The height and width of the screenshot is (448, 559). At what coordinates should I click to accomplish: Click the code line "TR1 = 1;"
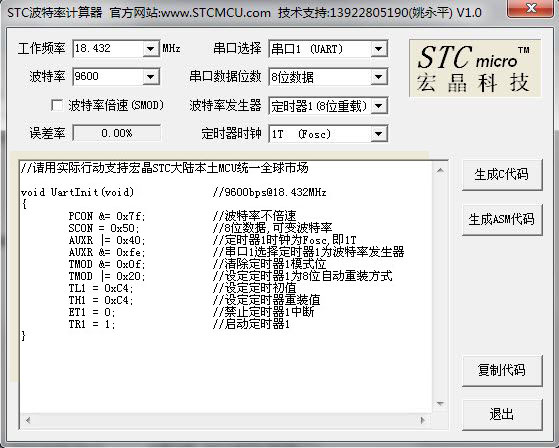[x=92, y=324]
